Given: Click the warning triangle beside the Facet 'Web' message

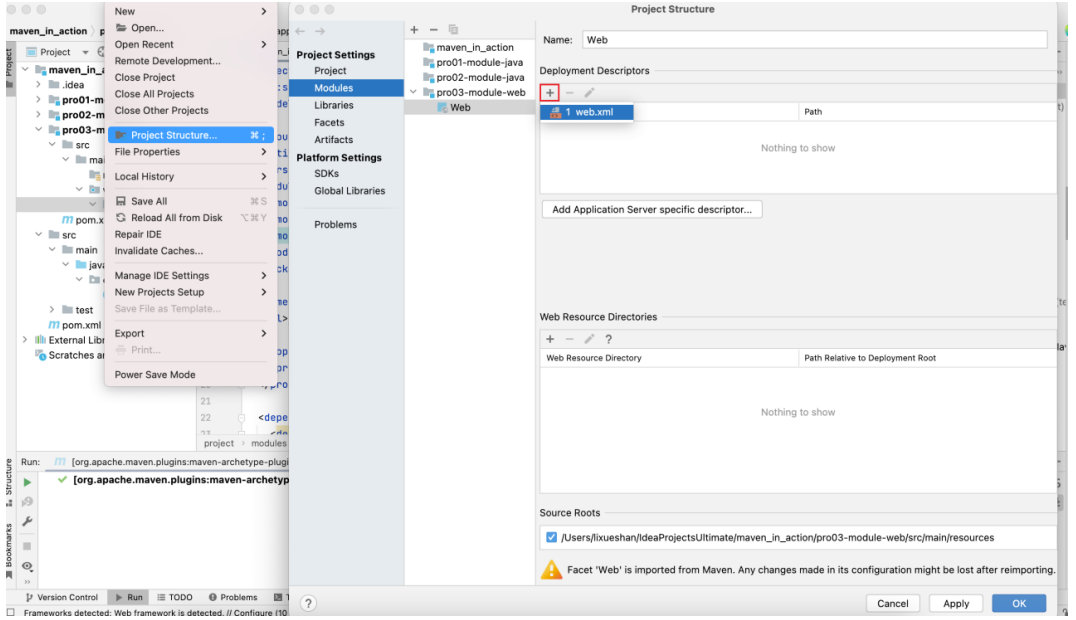Looking at the screenshot, I should 551,570.
